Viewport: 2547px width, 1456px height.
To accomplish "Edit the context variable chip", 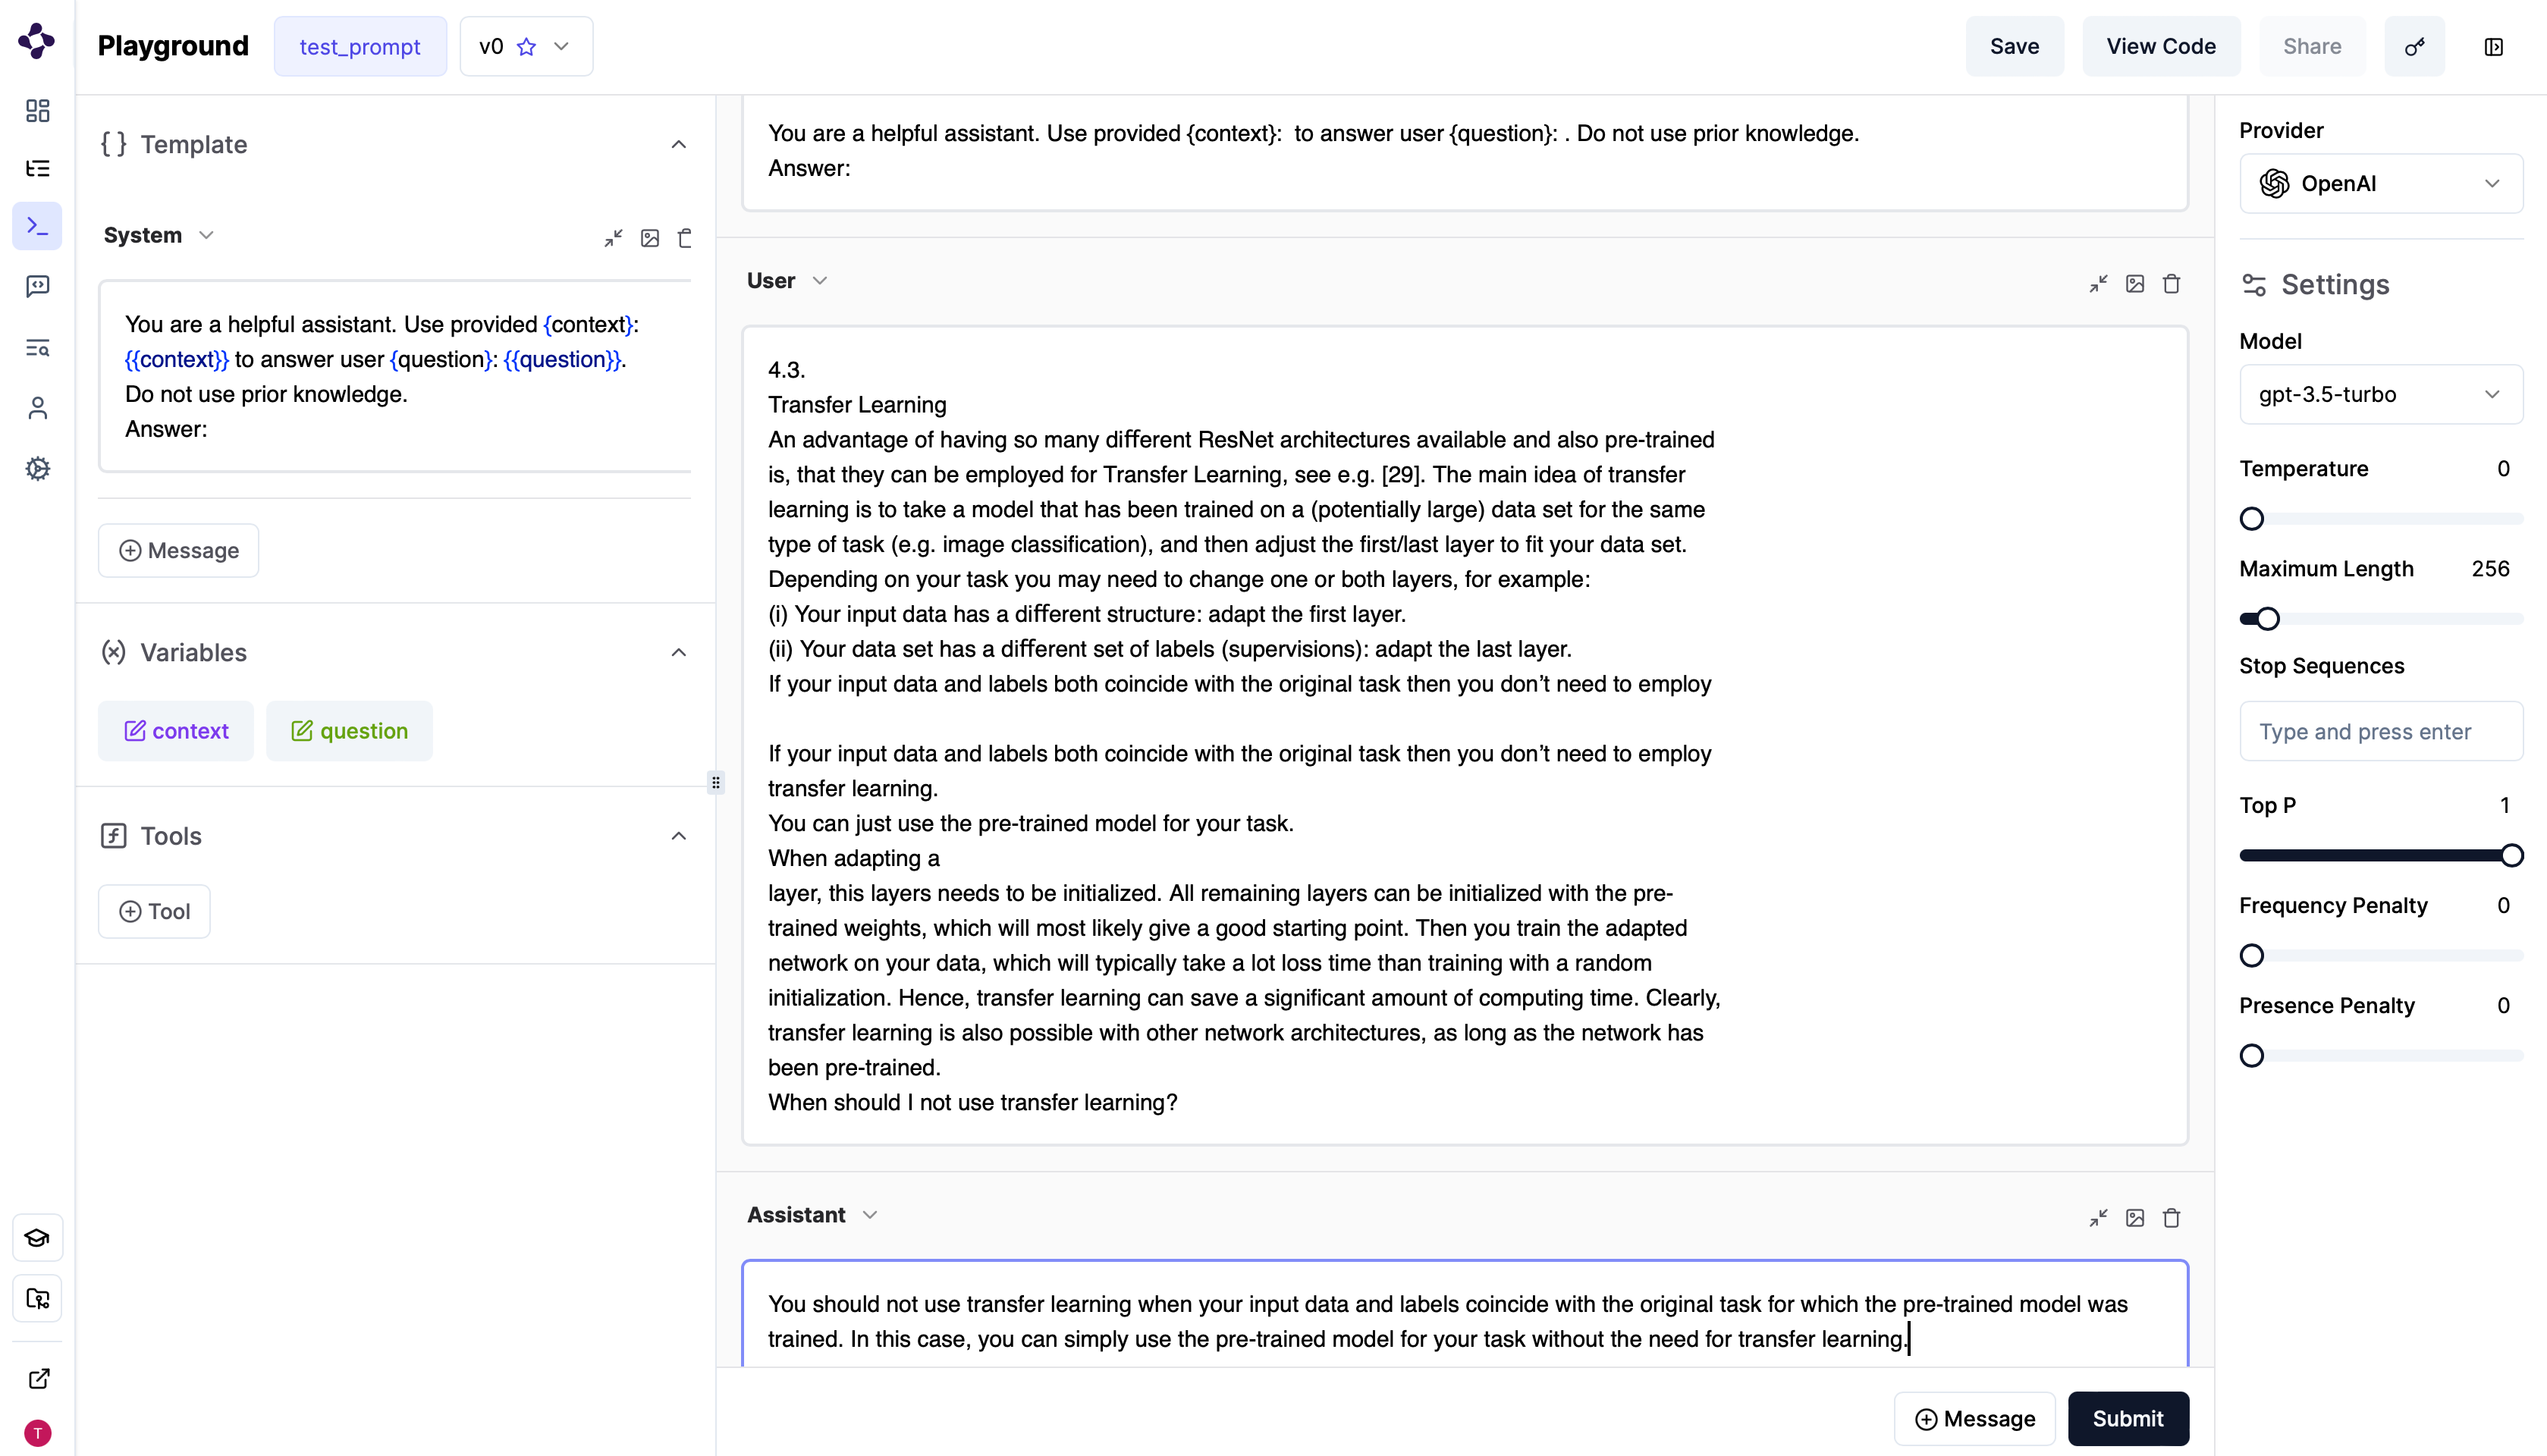I will click(x=176, y=731).
